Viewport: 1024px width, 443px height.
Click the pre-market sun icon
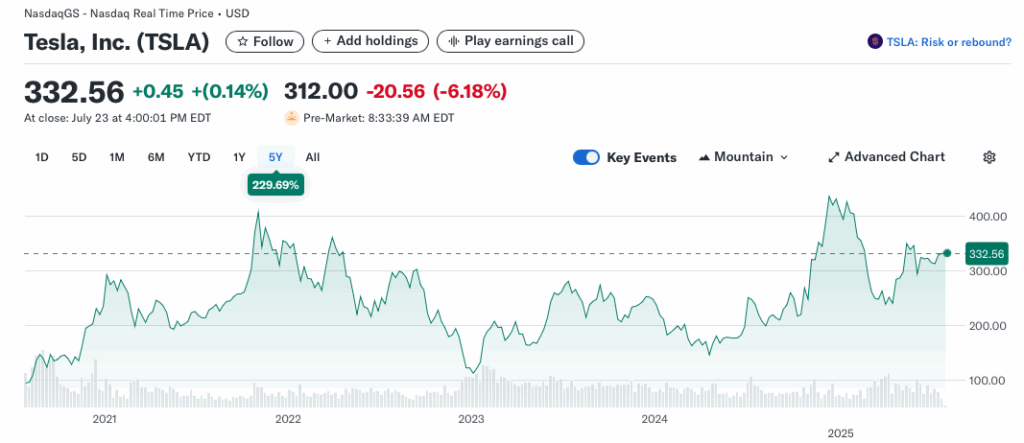292,118
